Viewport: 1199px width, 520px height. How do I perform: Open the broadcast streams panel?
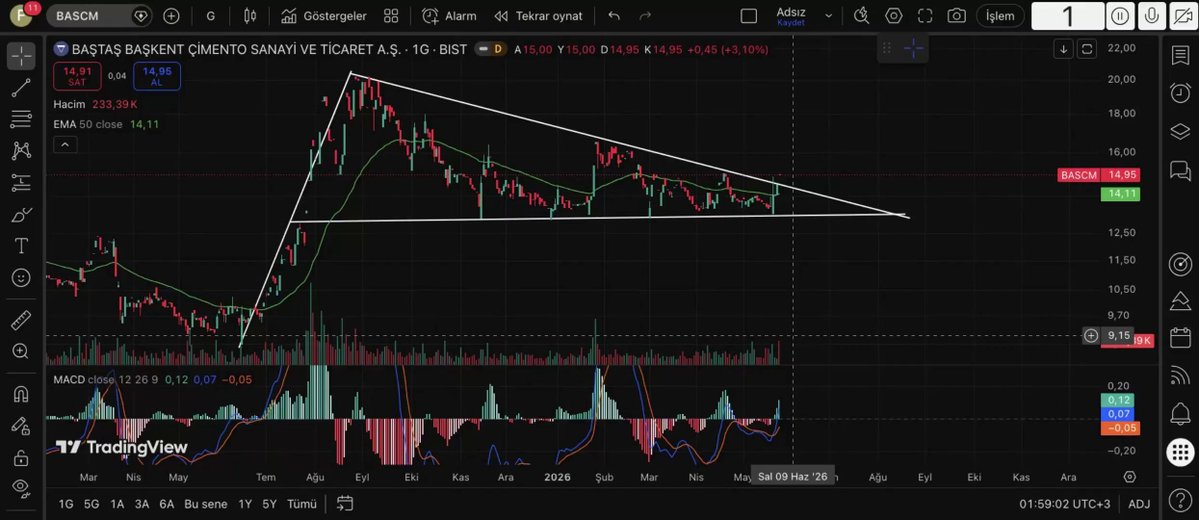pyautogui.click(x=1180, y=375)
